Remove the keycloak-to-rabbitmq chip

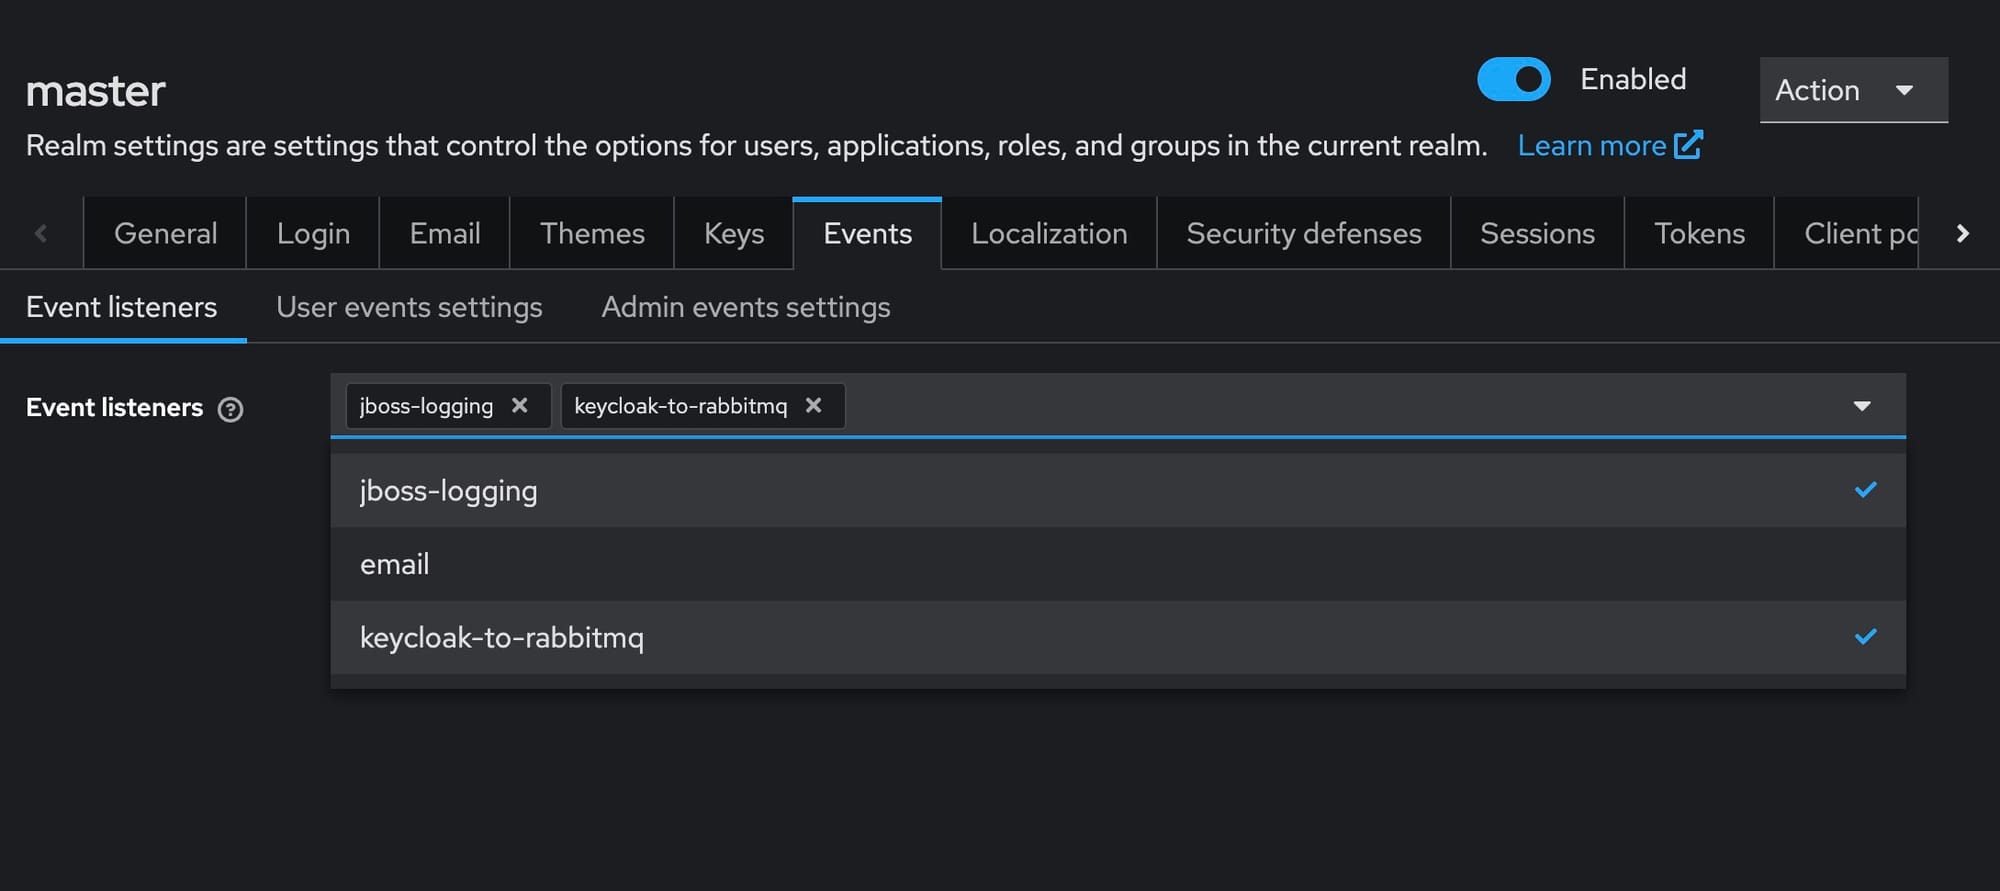tap(814, 405)
